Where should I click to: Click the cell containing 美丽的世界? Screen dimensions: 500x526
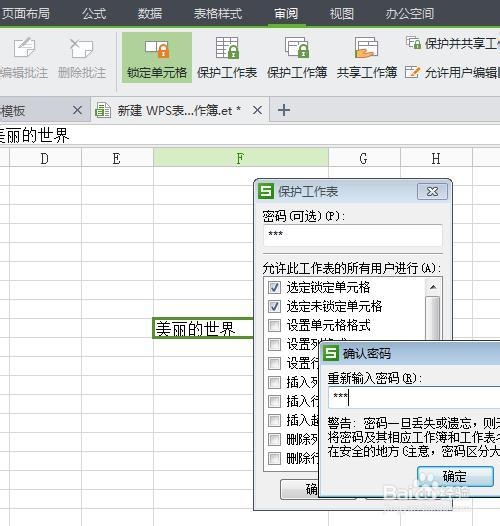203,328
